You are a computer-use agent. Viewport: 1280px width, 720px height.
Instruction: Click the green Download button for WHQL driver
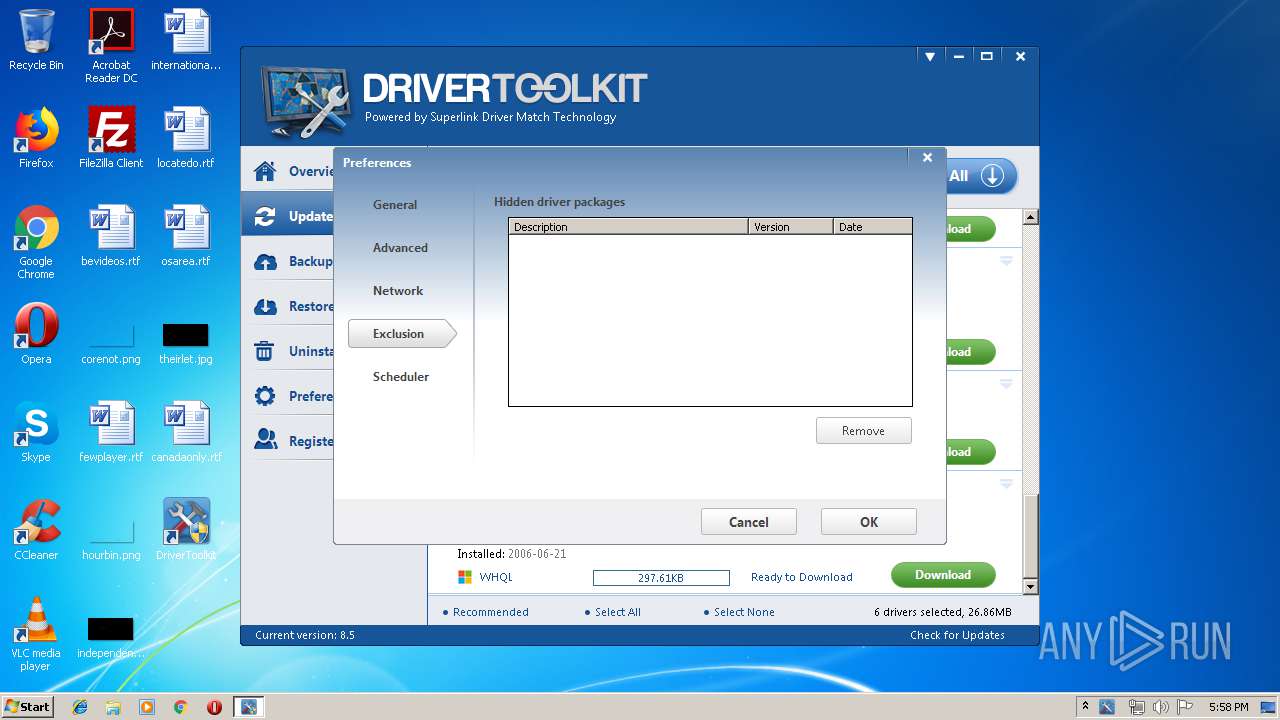pos(943,575)
